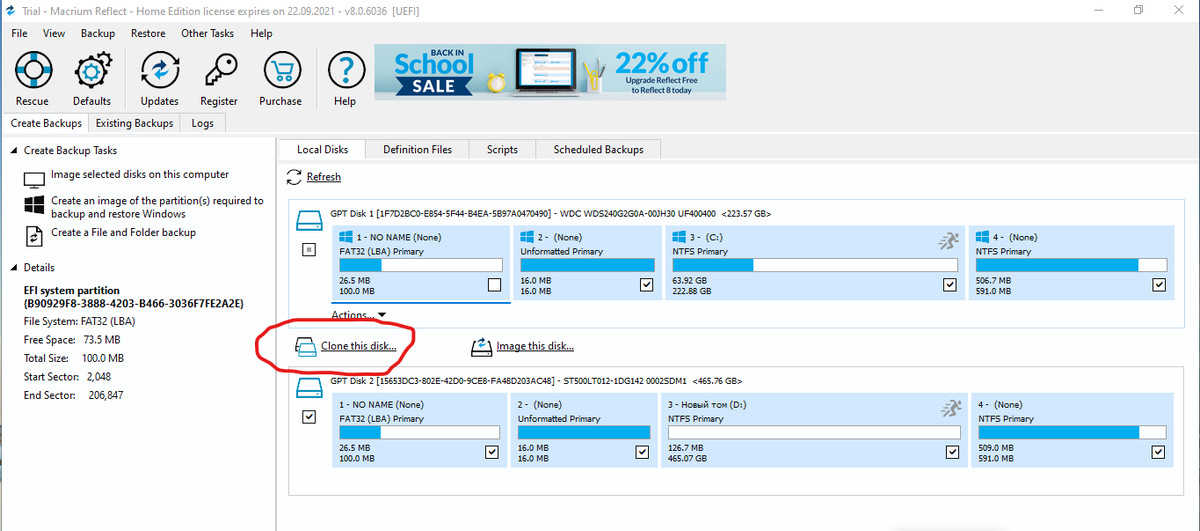Click the Clone this disk icon
The height and width of the screenshot is (531, 1200).
(x=305, y=346)
